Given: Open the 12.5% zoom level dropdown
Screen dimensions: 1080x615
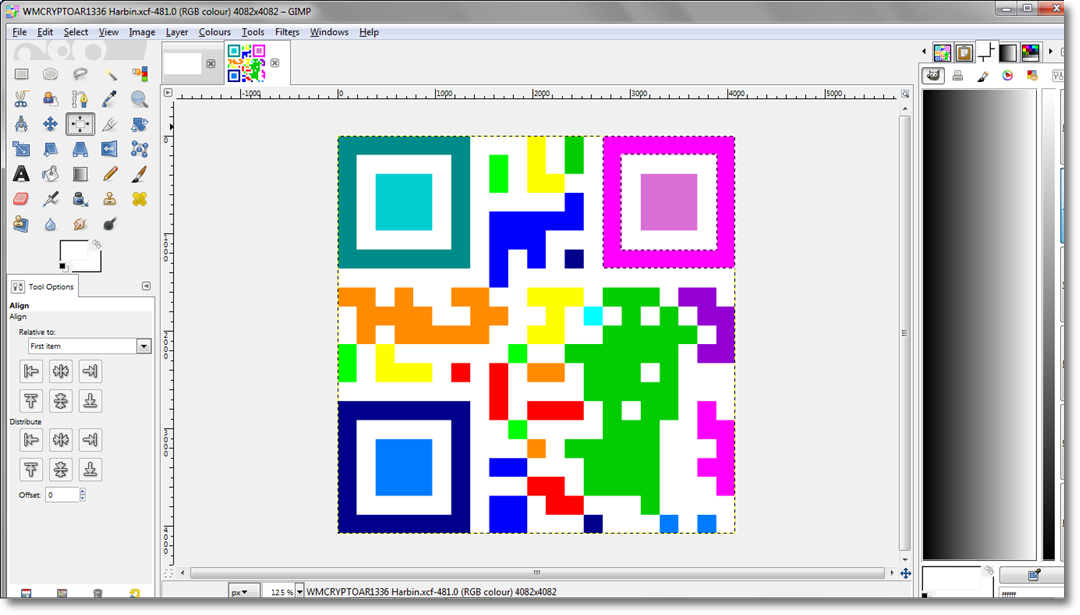Looking at the screenshot, I should [x=300, y=592].
